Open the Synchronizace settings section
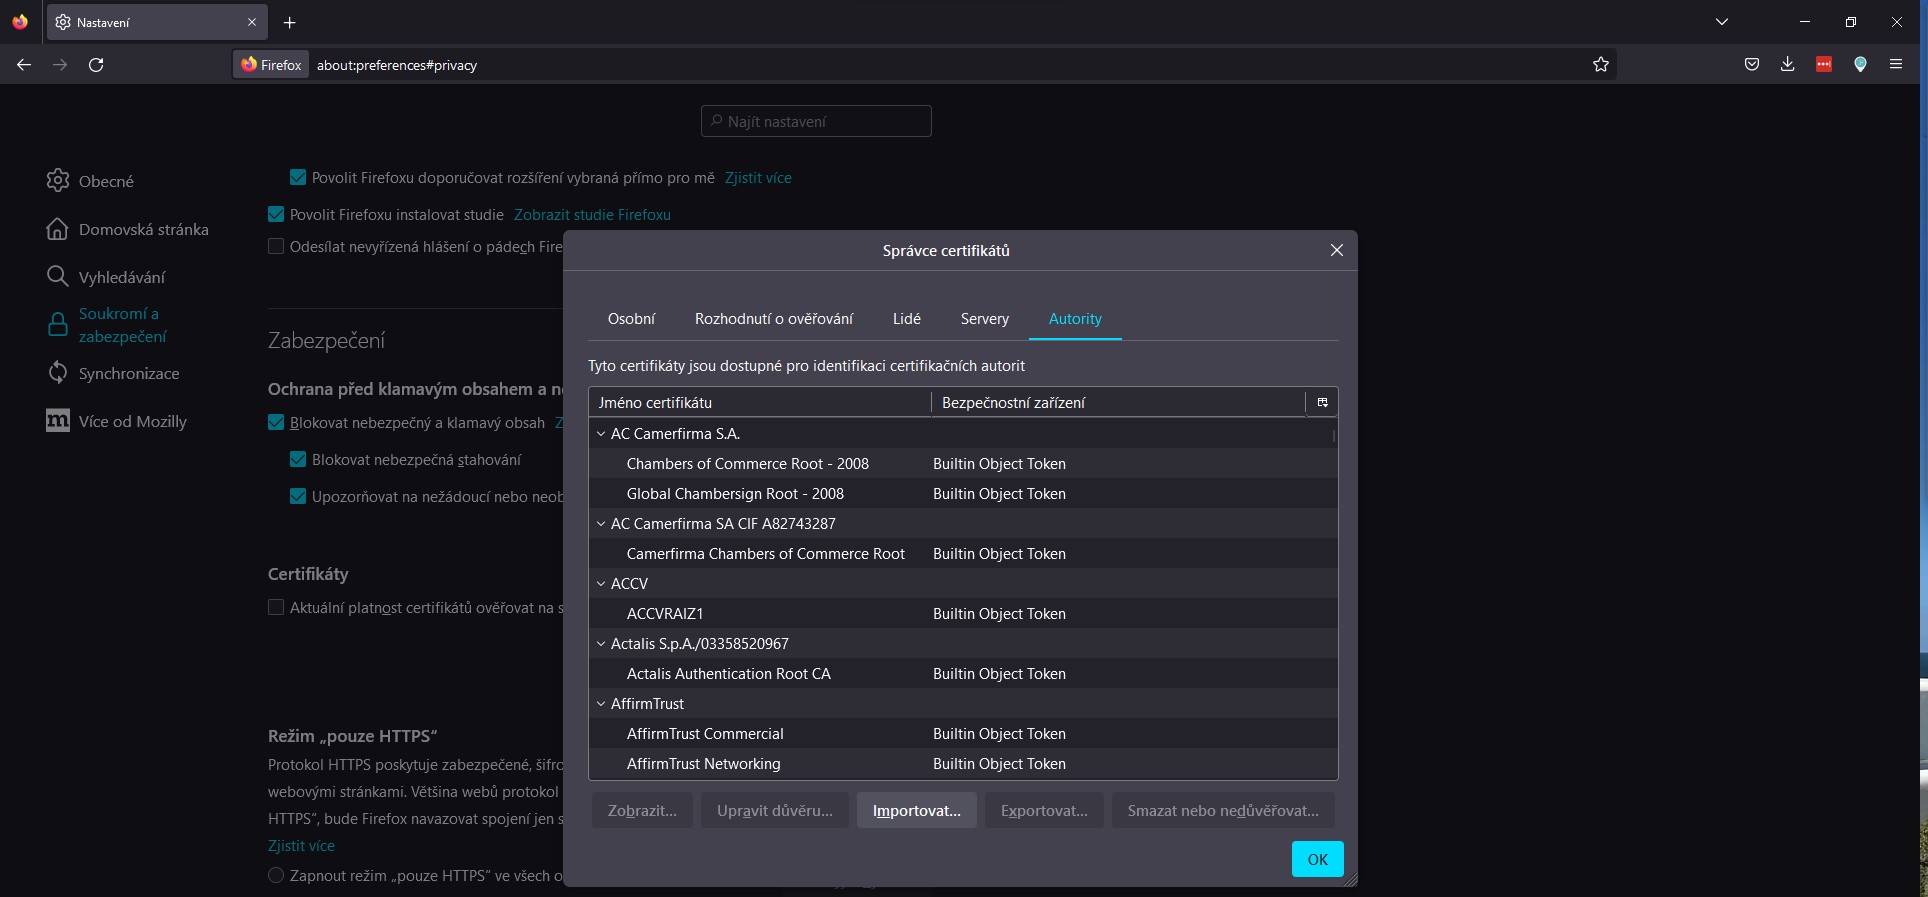 [113, 373]
